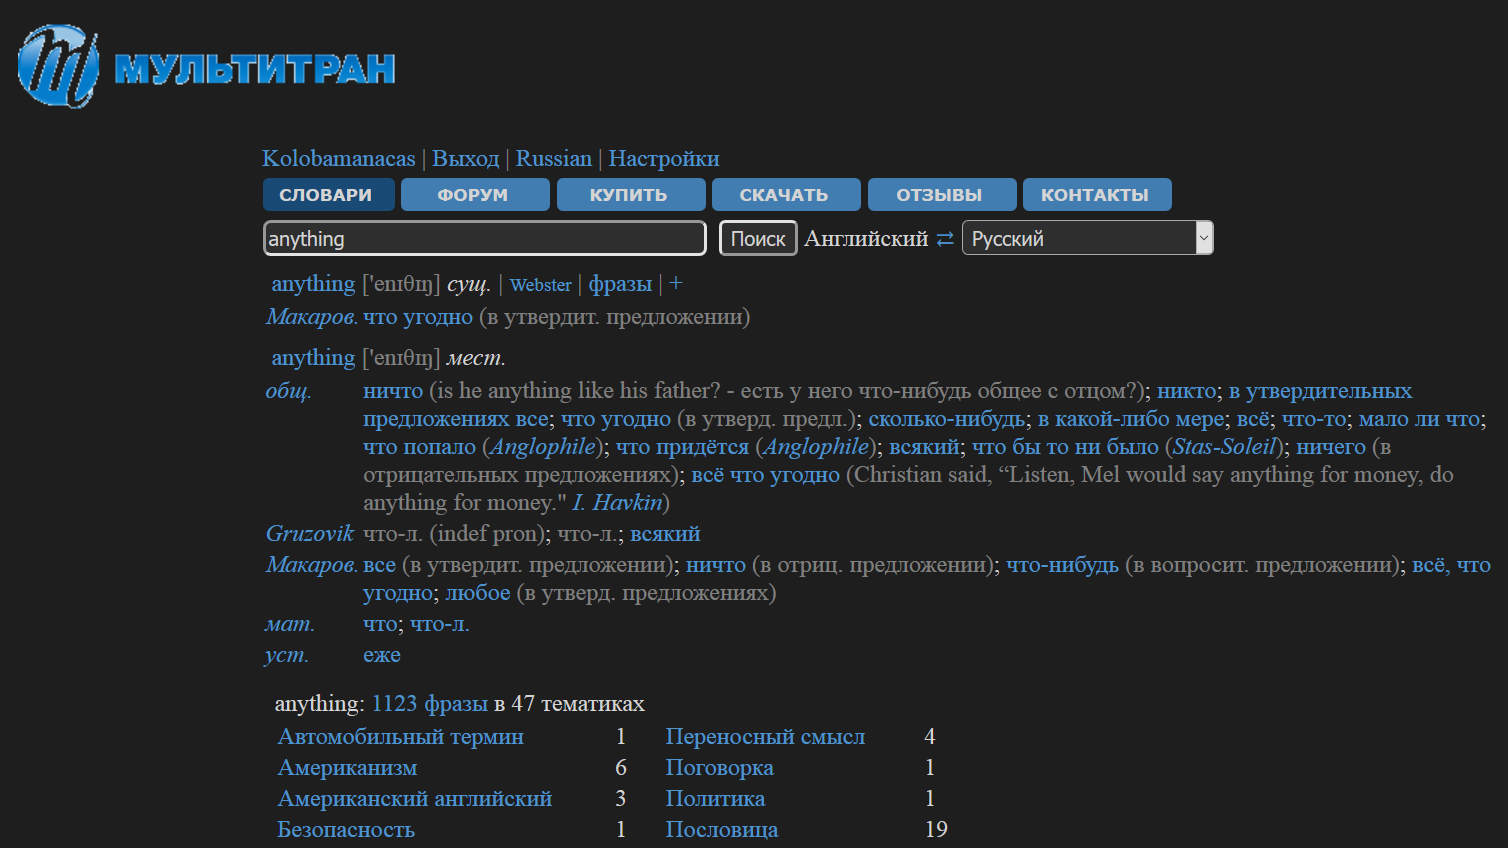
Task: Click the Multitran logo
Action: 206,67
